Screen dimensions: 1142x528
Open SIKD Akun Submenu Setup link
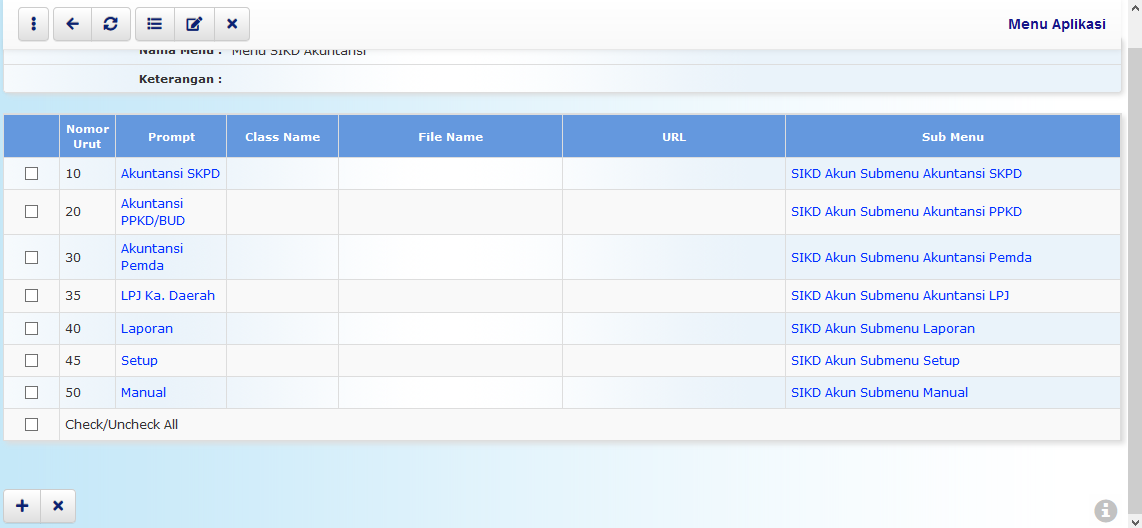pos(875,360)
